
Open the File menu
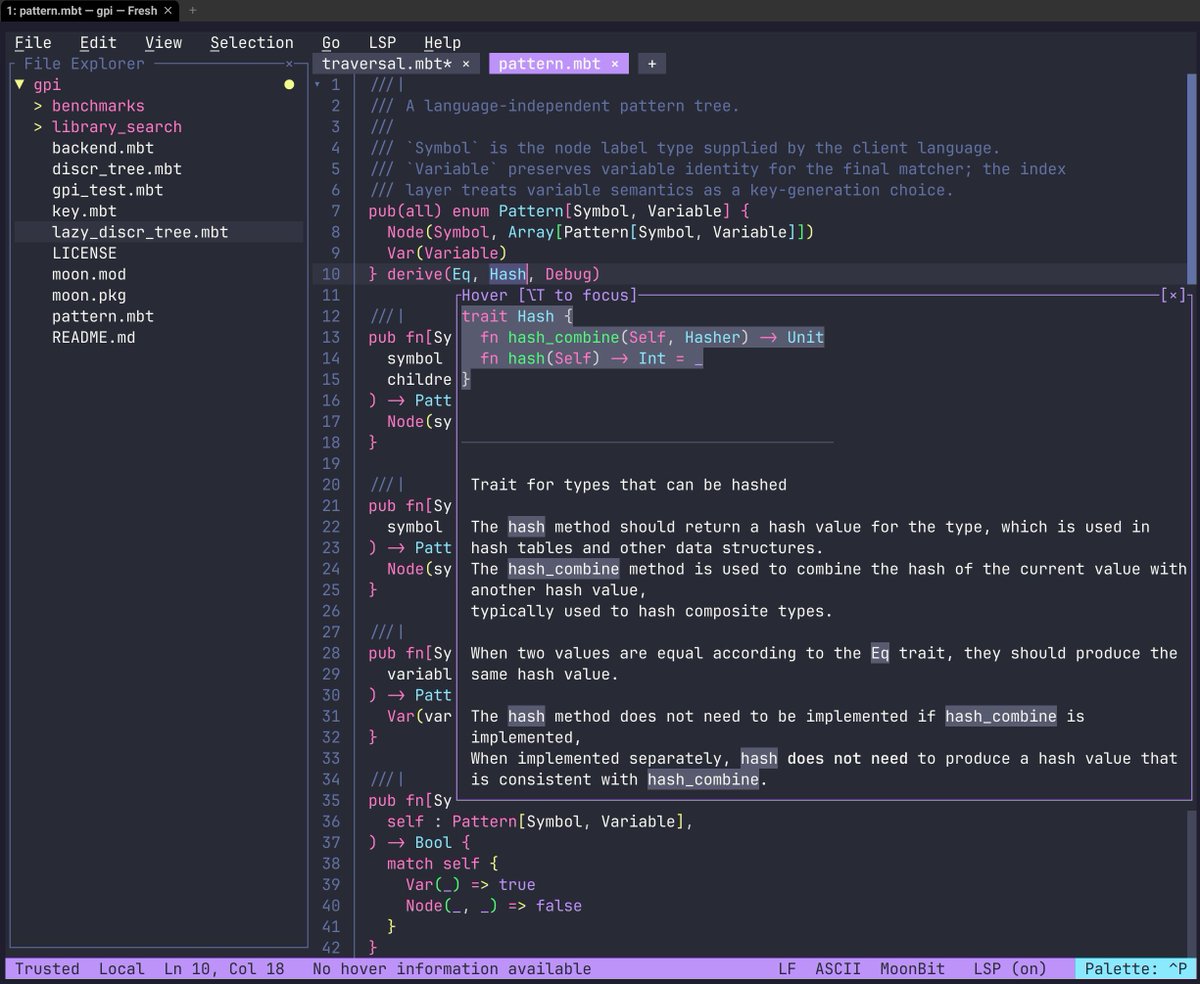(33, 42)
